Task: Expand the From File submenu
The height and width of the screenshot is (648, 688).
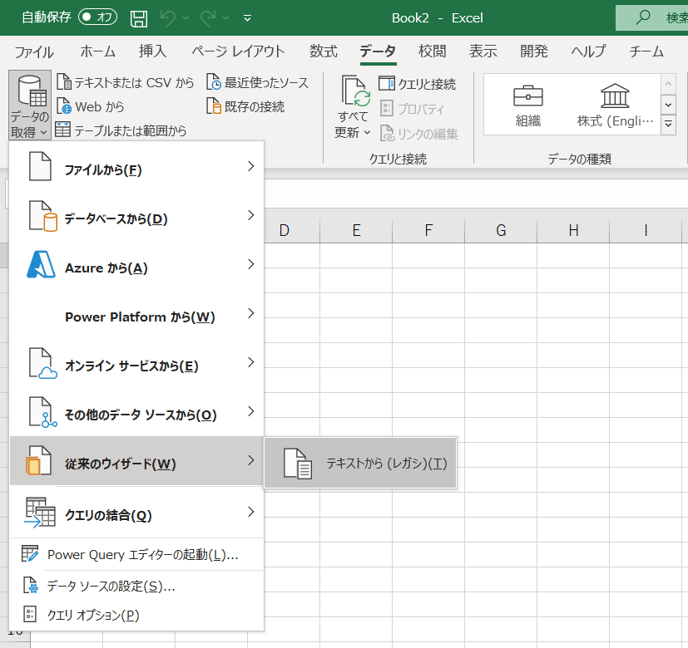Action: [136, 170]
